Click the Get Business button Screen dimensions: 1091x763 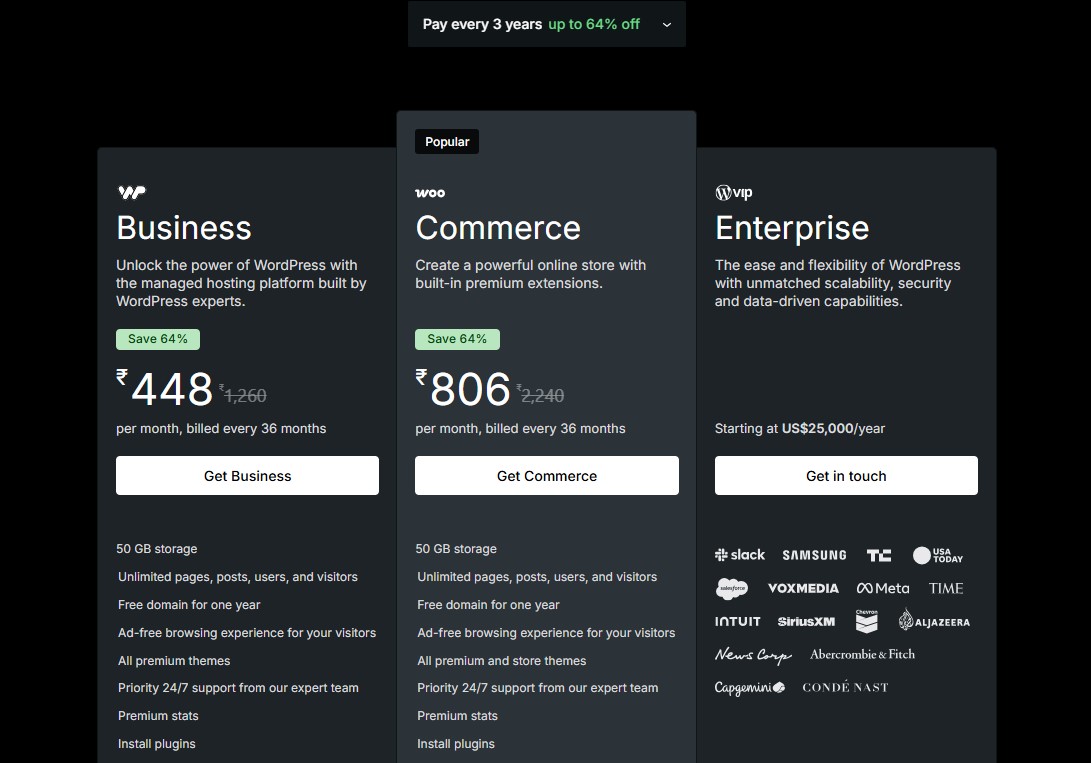(247, 475)
